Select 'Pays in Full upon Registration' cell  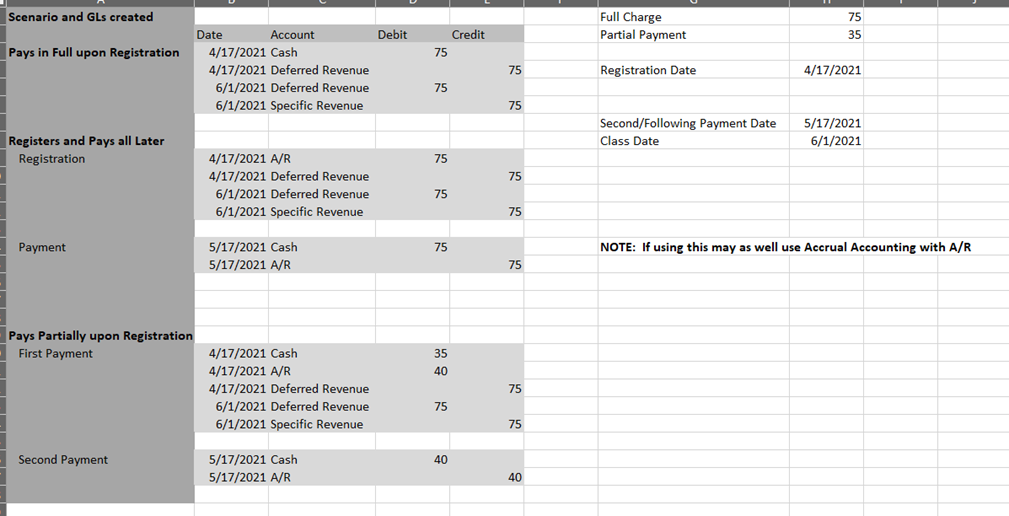pyautogui.click(x=100, y=52)
